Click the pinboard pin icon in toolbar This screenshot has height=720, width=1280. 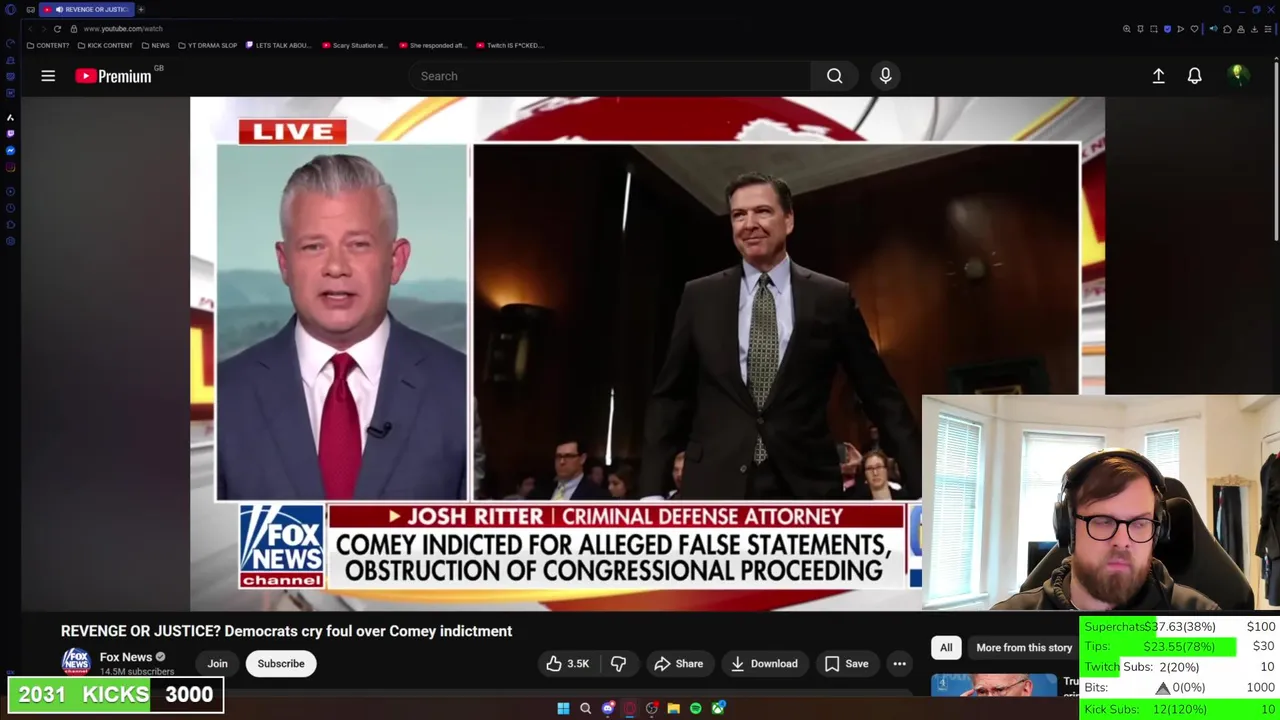click(x=1140, y=29)
